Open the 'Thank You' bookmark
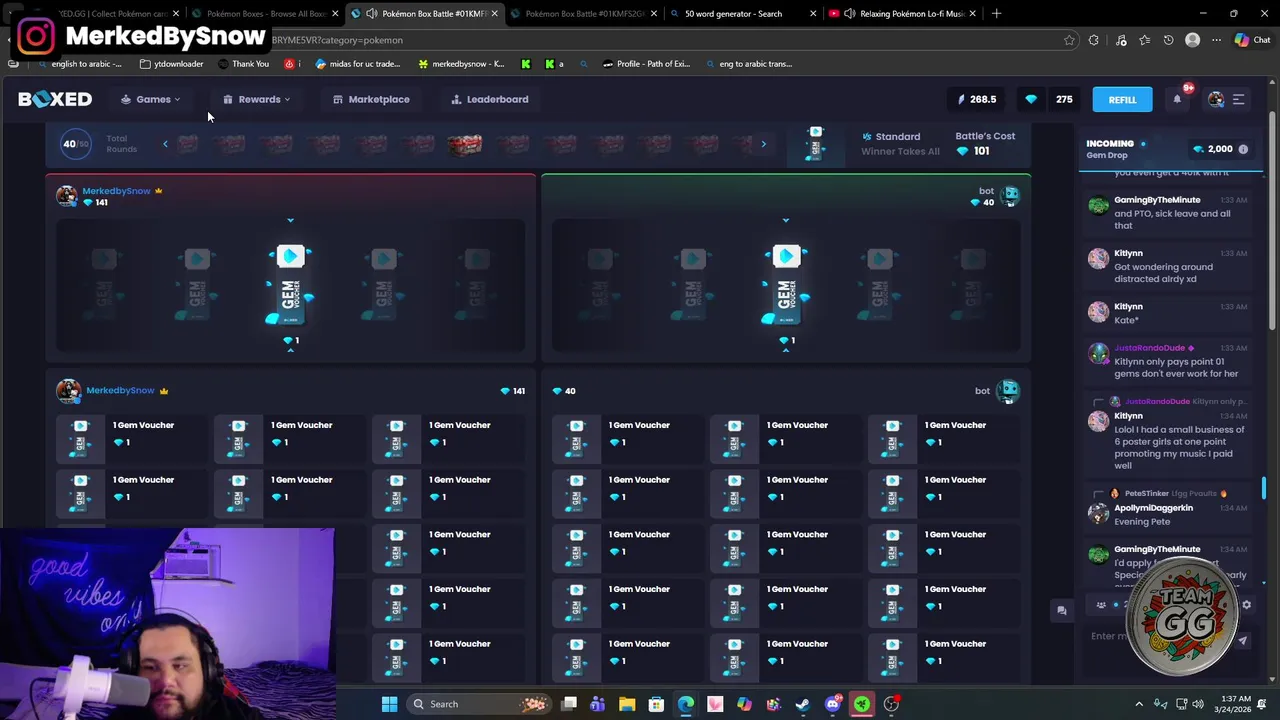1280x720 pixels. tap(243, 64)
